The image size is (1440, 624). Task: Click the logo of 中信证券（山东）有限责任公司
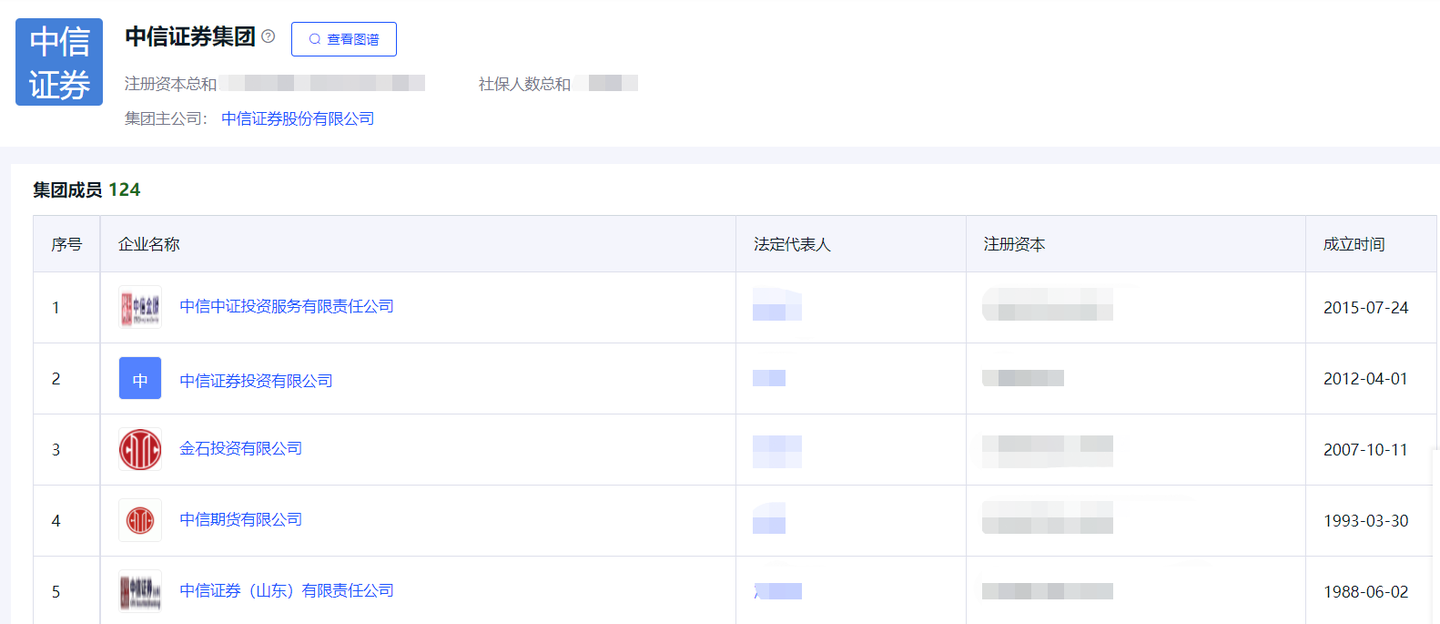tap(140, 591)
